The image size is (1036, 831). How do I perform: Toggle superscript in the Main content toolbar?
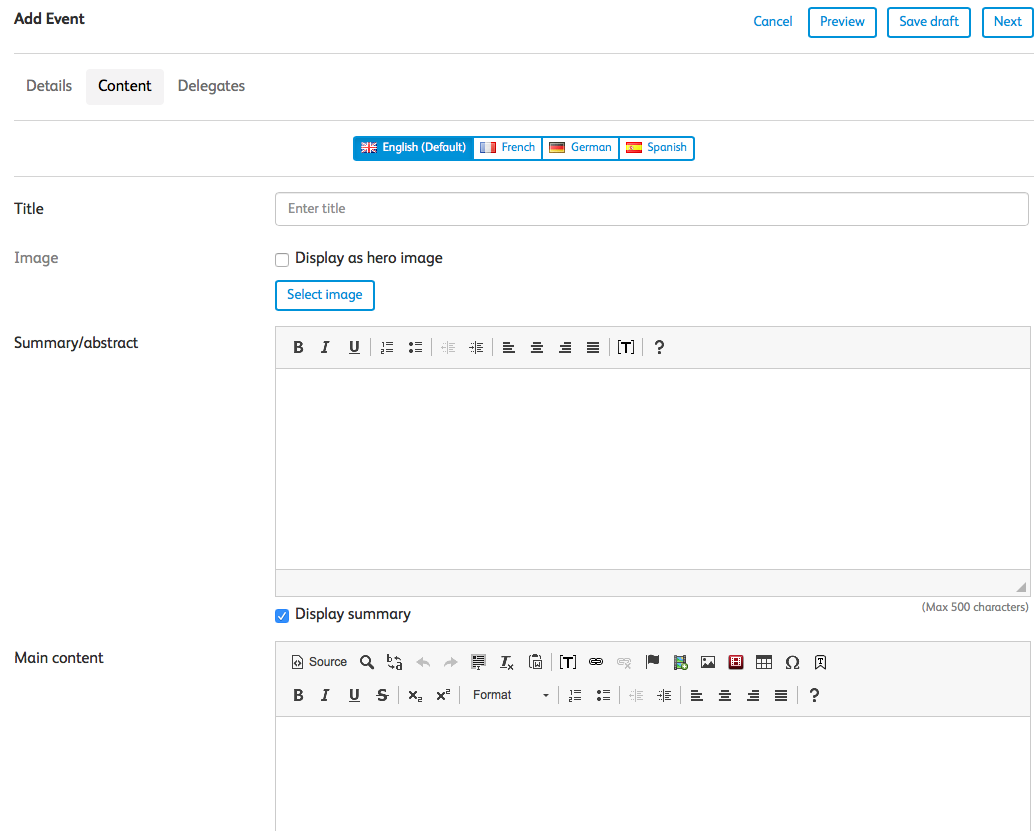pyautogui.click(x=443, y=695)
